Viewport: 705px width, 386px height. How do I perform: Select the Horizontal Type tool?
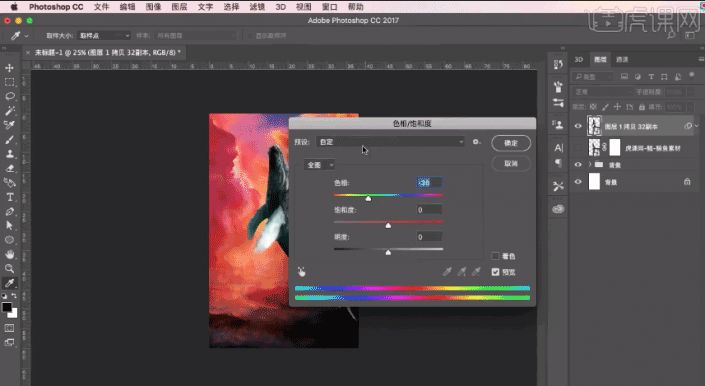pos(9,197)
